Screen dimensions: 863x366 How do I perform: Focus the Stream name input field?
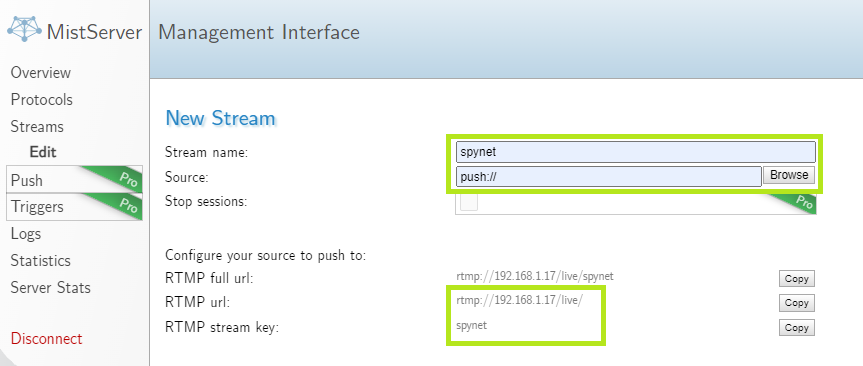pyautogui.click(x=636, y=152)
